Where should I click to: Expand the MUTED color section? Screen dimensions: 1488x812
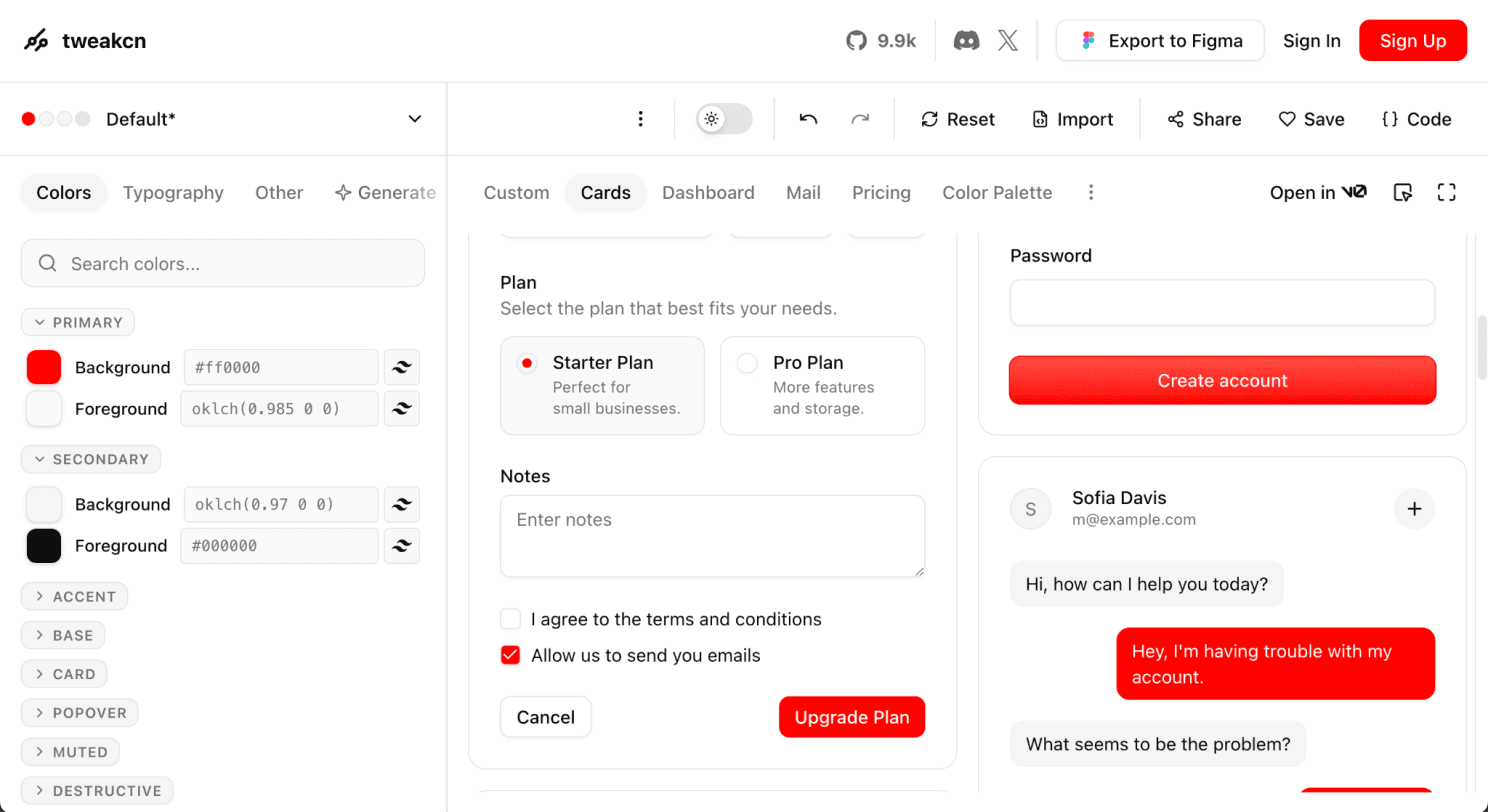(70, 751)
